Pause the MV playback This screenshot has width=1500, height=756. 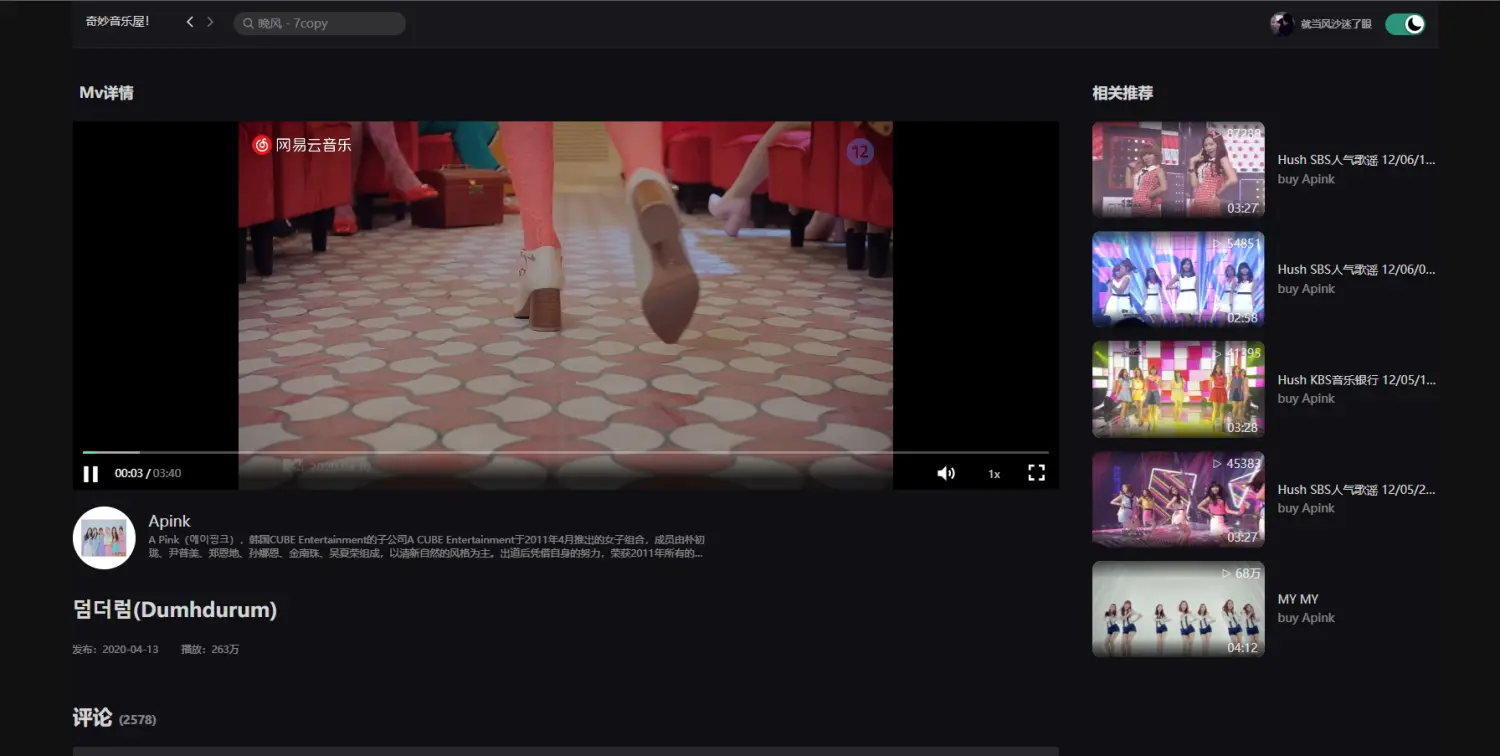coord(91,474)
